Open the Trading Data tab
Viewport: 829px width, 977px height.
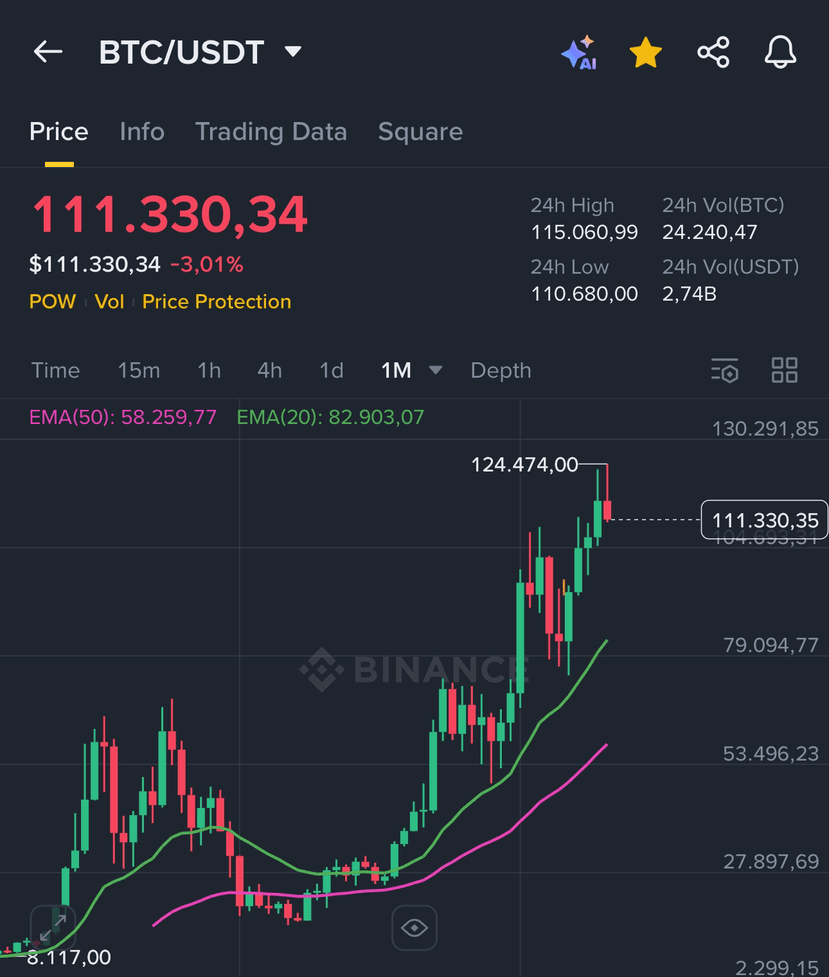pos(271,132)
